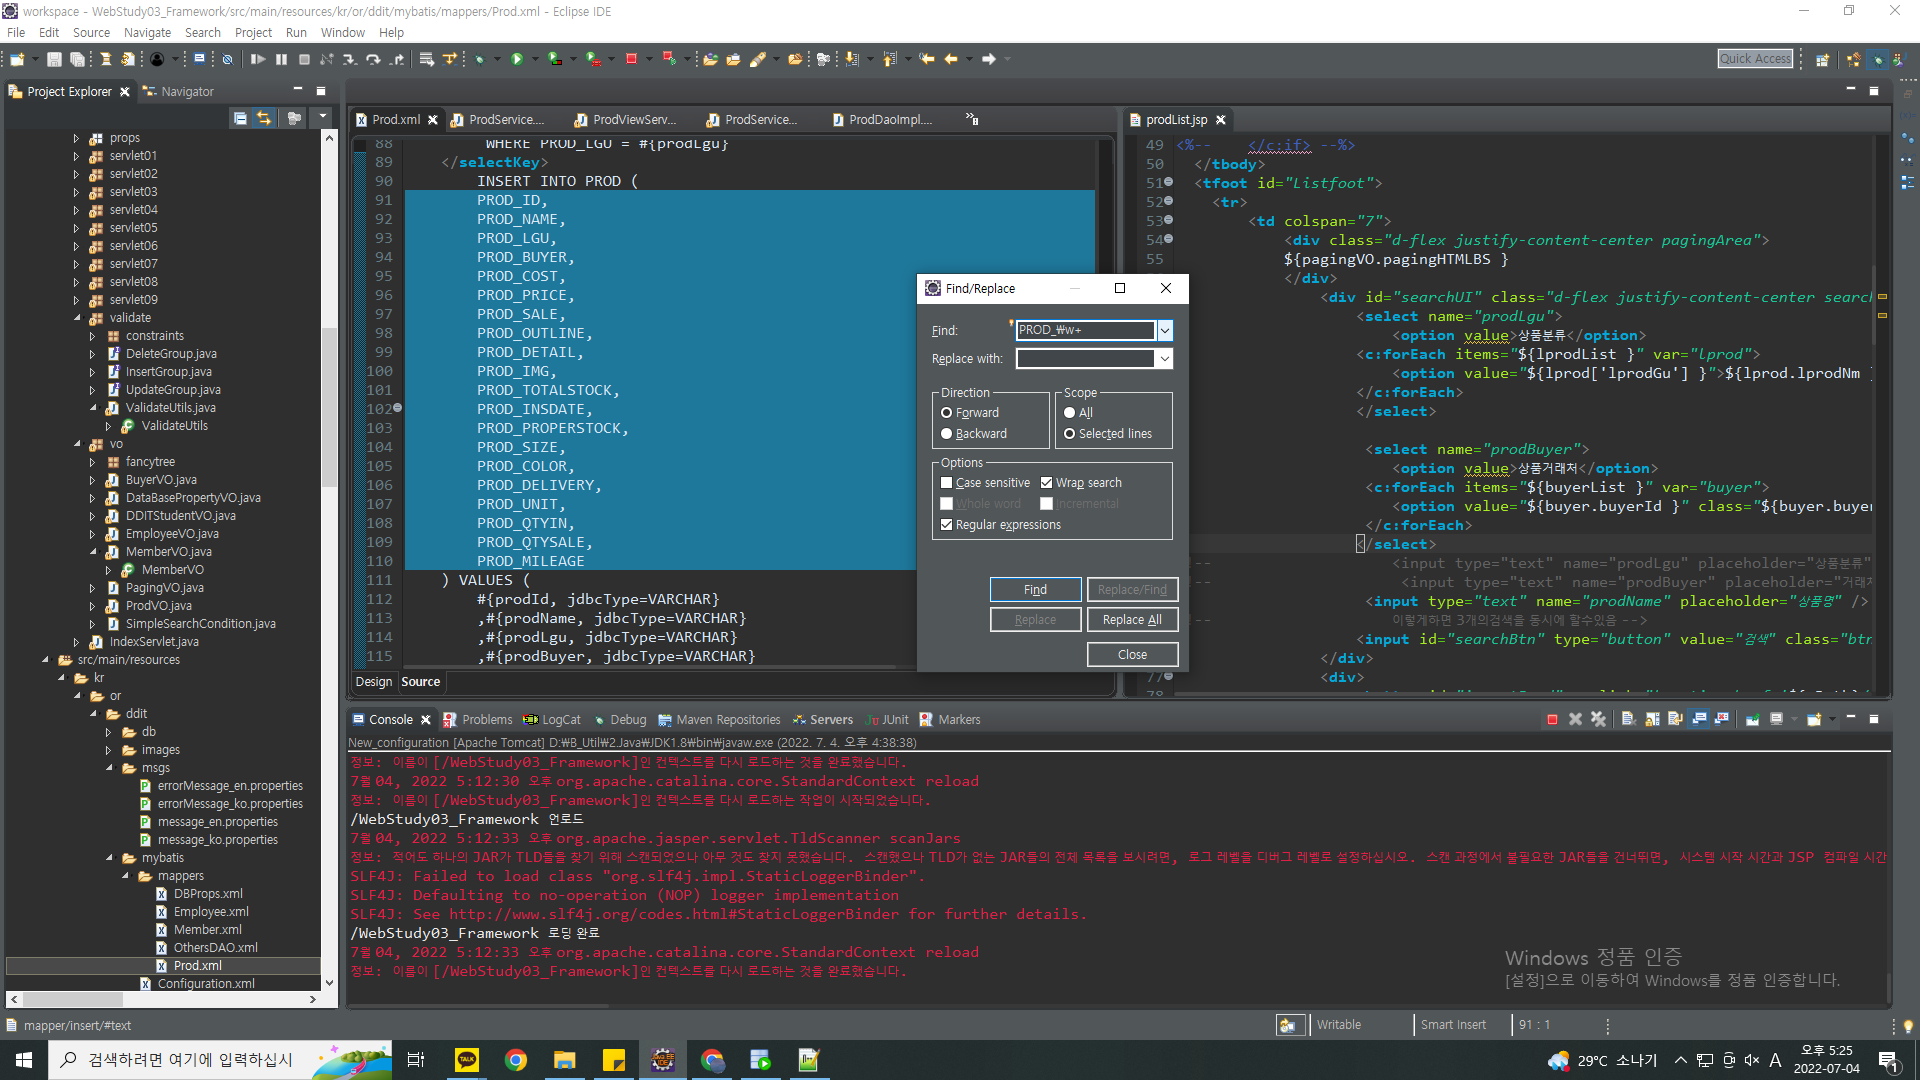The height and width of the screenshot is (1080, 1920).
Task: Click the Replace with text field
Action: [1085, 359]
